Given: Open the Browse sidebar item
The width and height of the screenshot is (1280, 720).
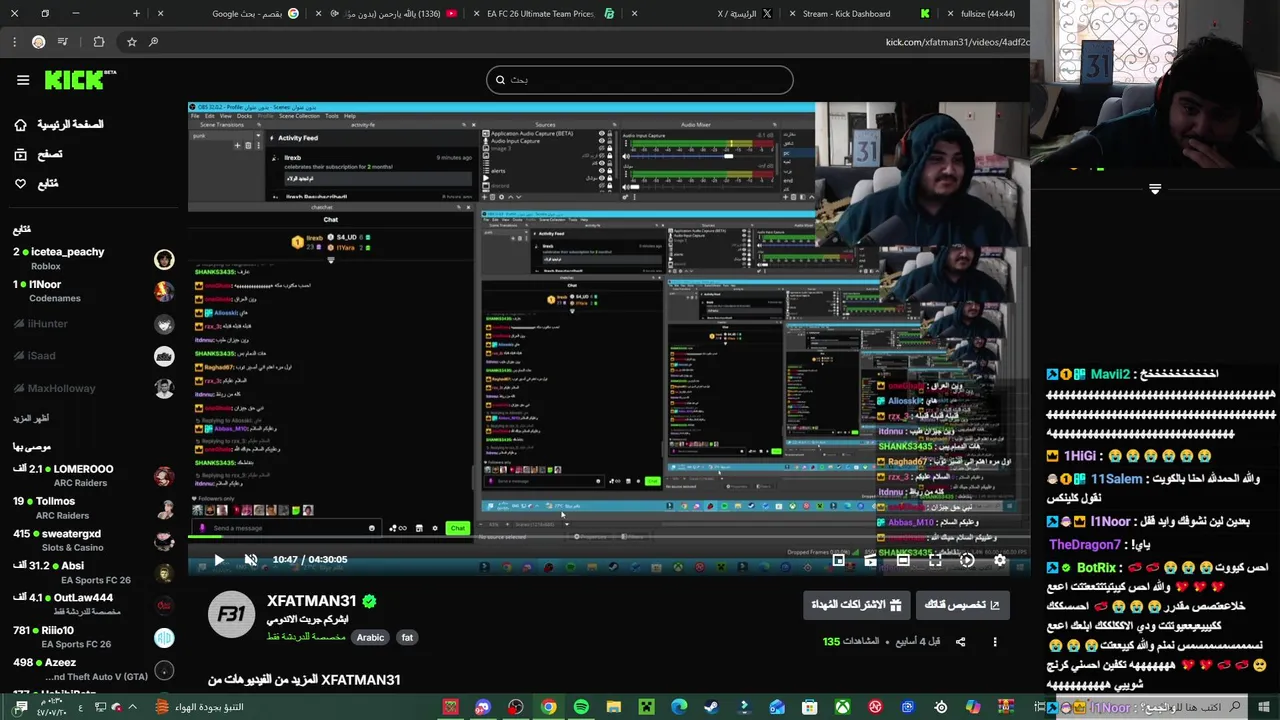Looking at the screenshot, I should click(38, 154).
